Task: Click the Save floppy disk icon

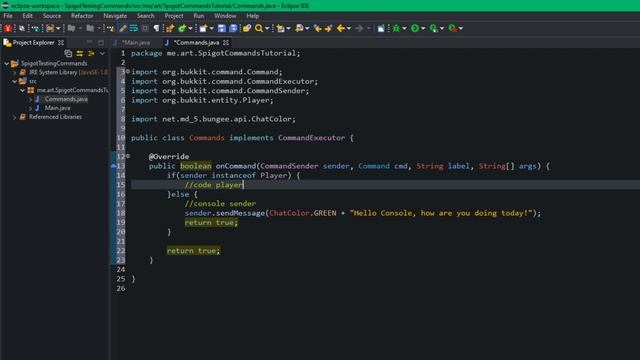Action: pyautogui.click(x=222, y=28)
